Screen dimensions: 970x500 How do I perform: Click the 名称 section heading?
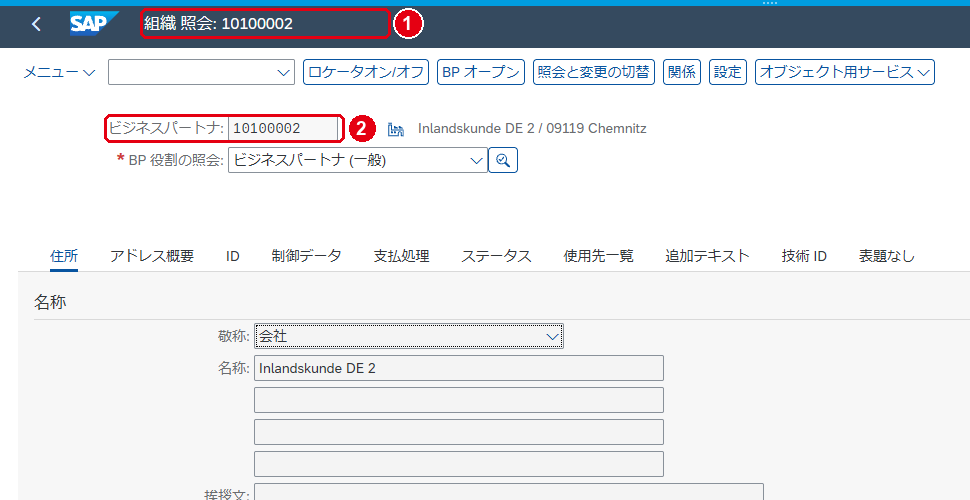coord(49,303)
